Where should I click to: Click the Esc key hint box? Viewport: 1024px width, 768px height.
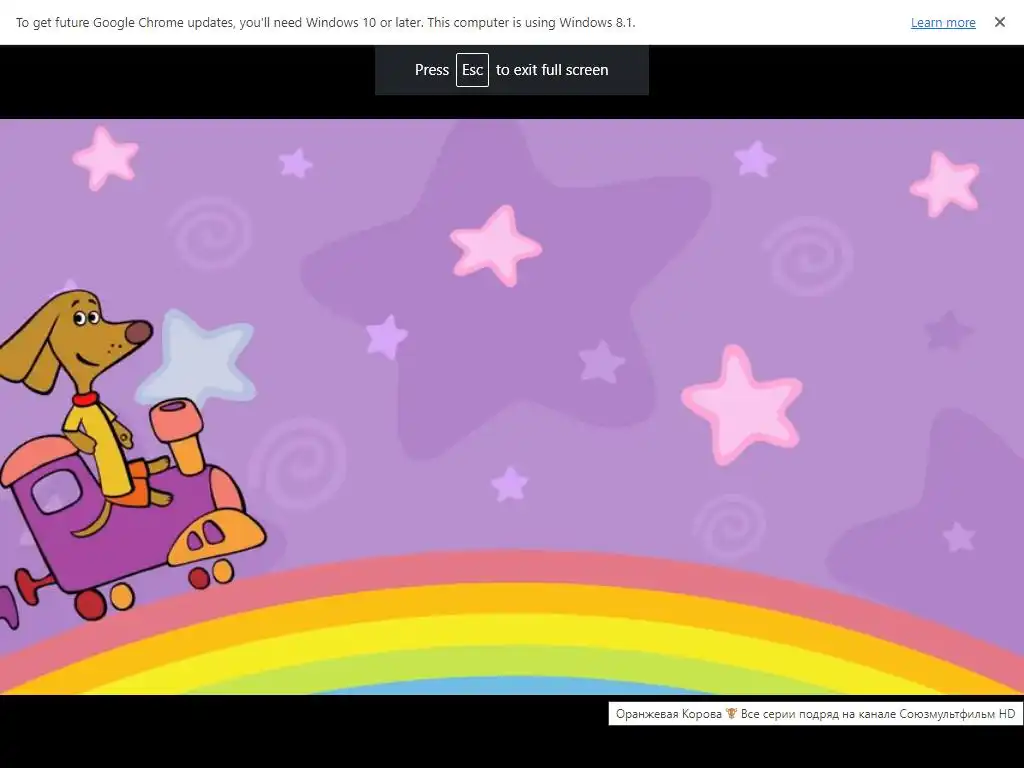point(472,70)
